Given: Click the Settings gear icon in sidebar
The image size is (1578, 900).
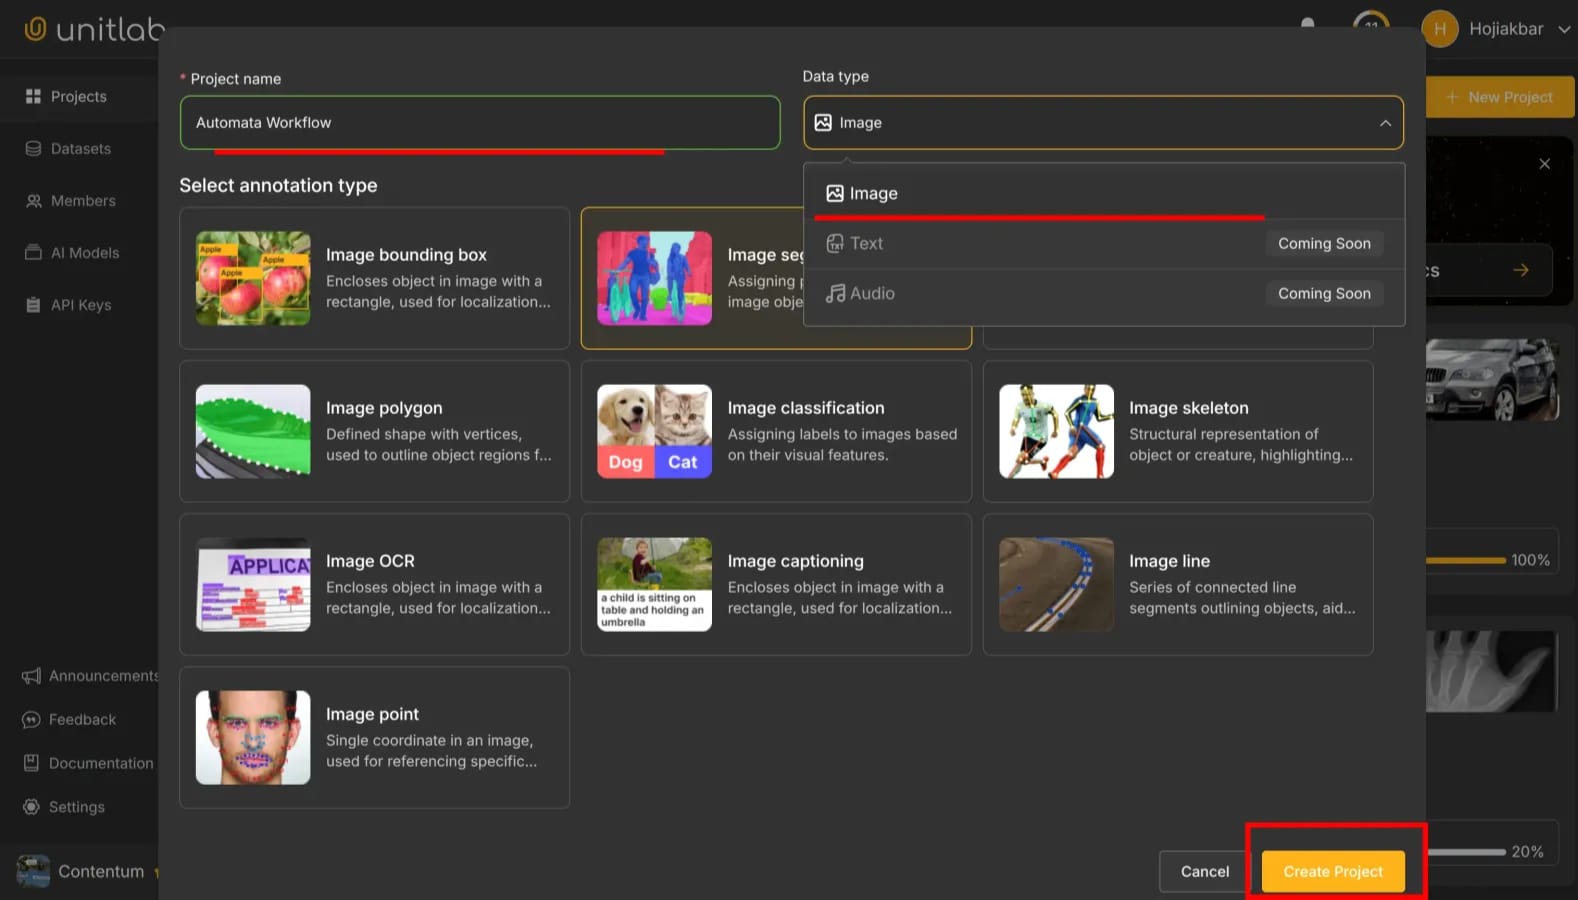Looking at the screenshot, I should [31, 807].
